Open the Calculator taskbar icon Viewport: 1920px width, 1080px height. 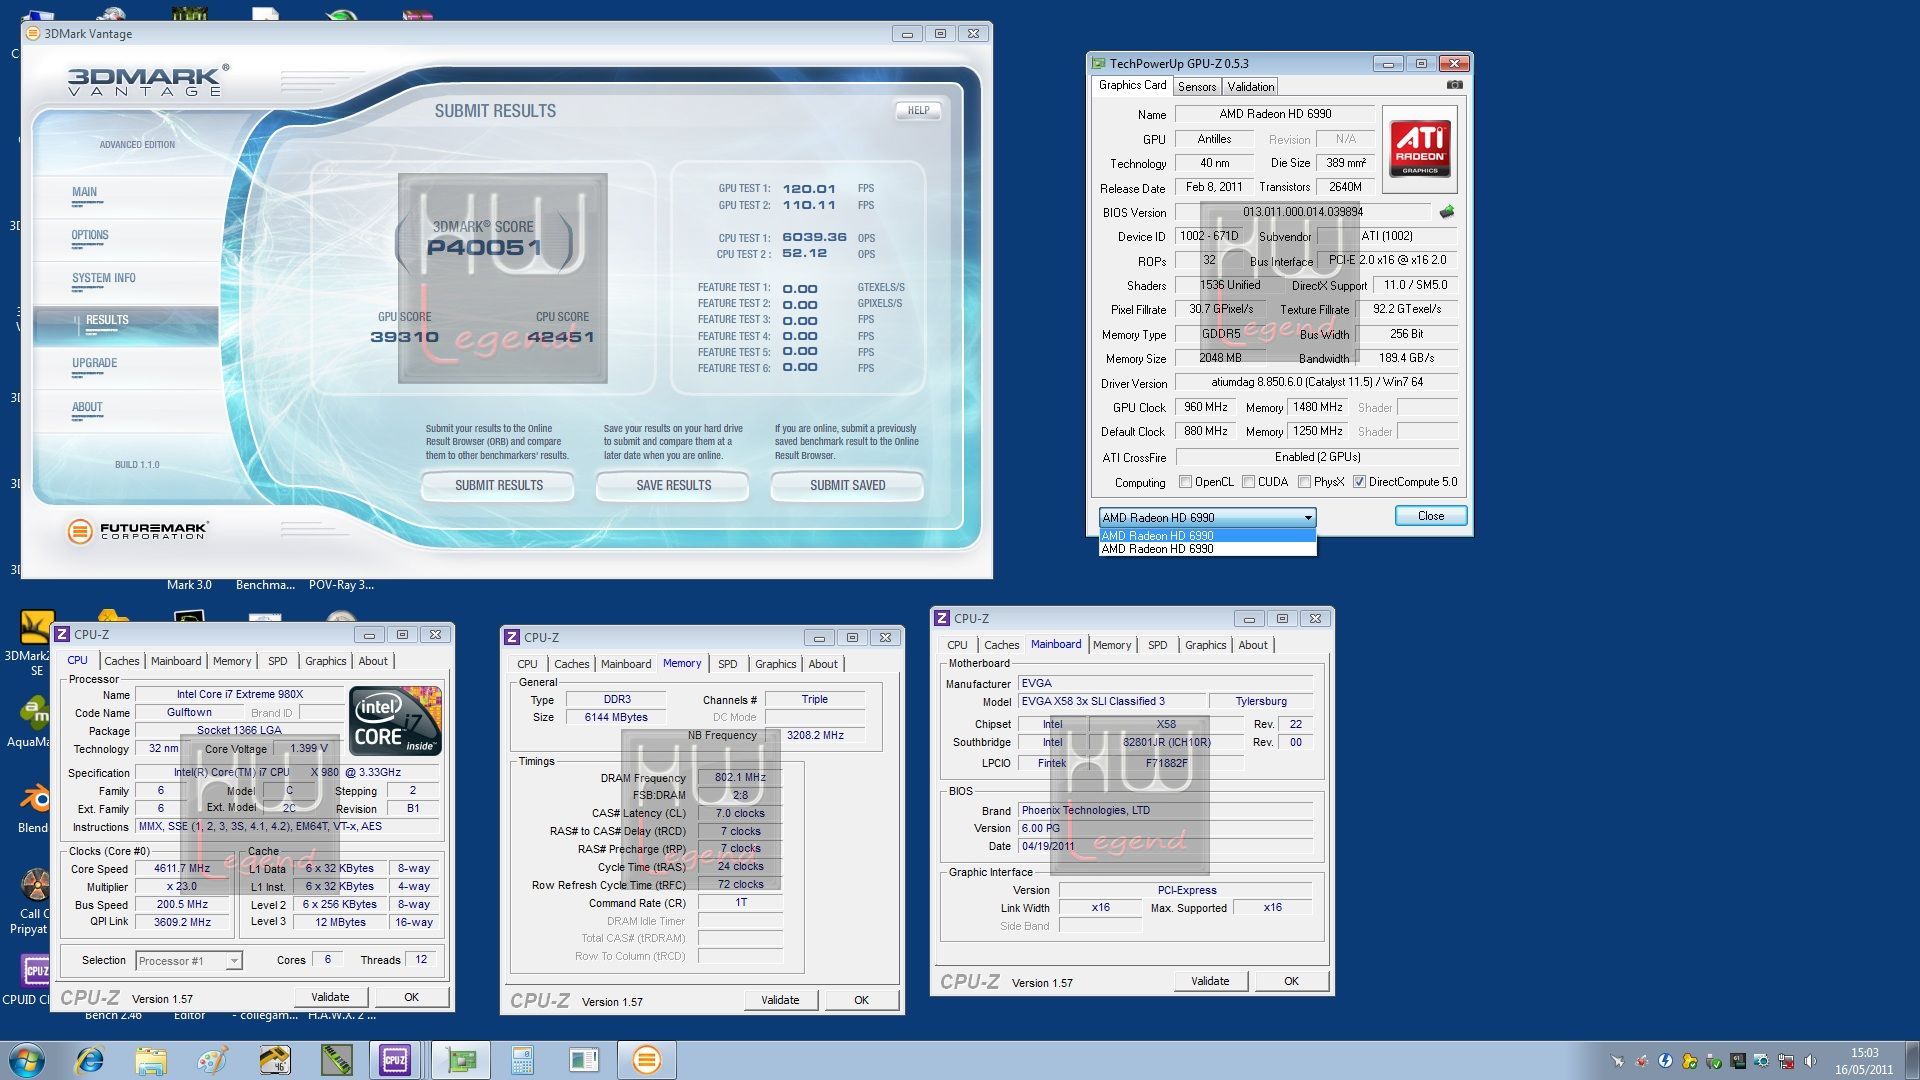coord(522,1060)
